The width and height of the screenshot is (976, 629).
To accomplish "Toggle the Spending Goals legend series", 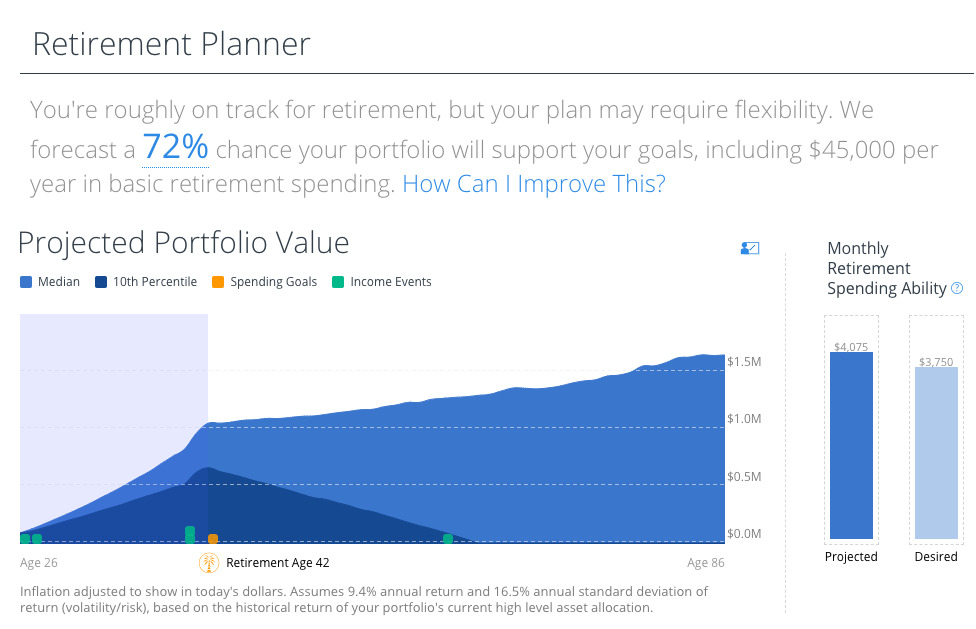I will coord(265,282).
